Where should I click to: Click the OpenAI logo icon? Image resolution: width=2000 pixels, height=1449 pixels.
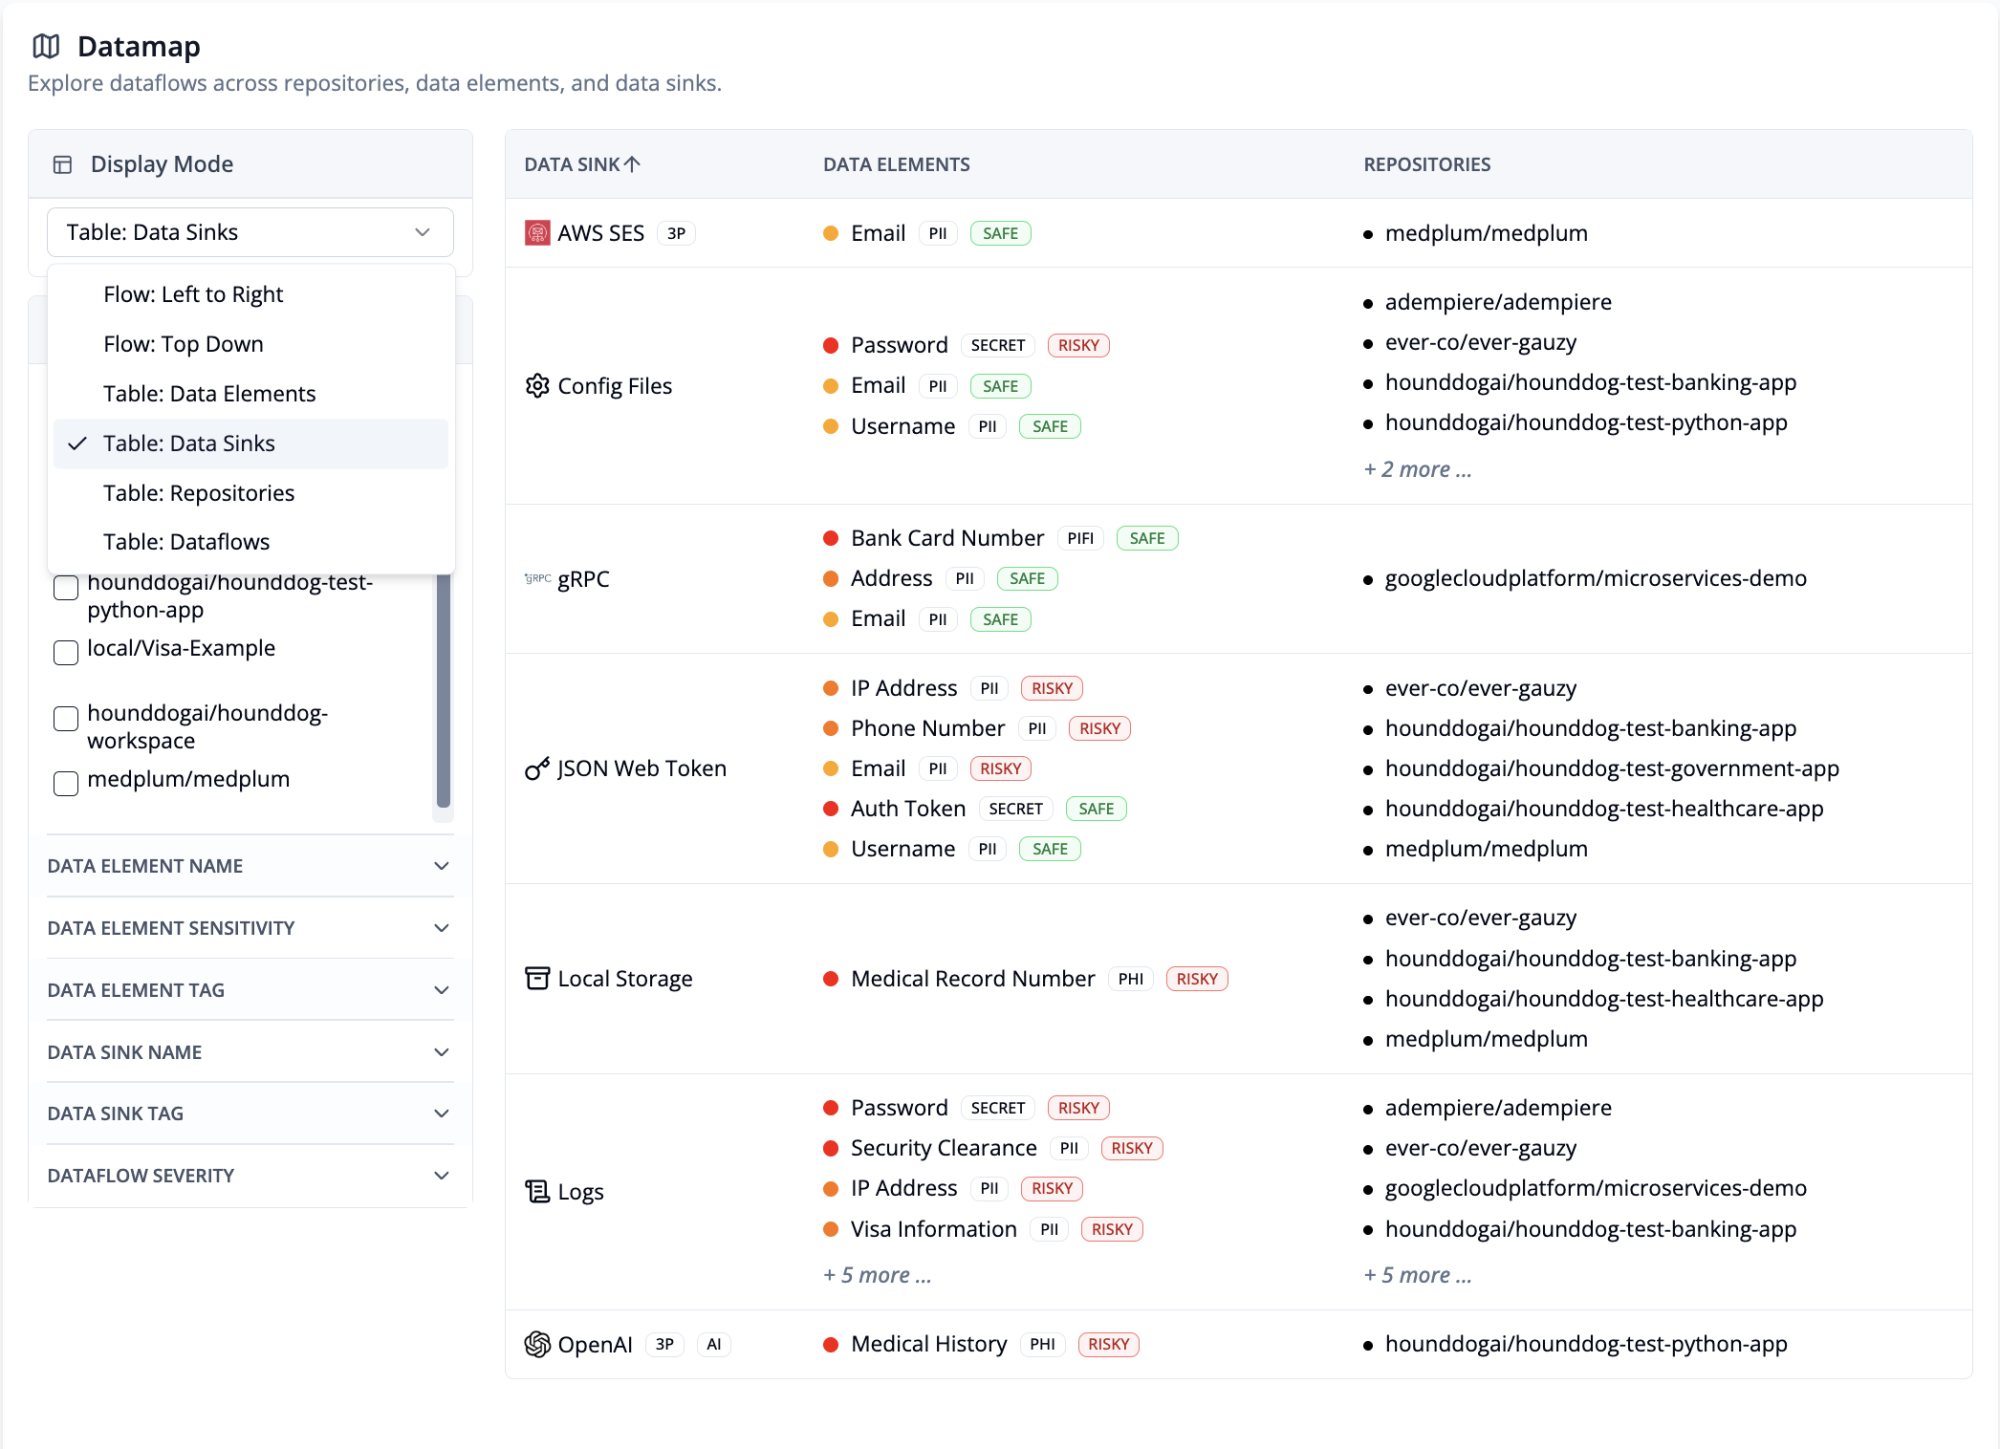coord(537,1345)
